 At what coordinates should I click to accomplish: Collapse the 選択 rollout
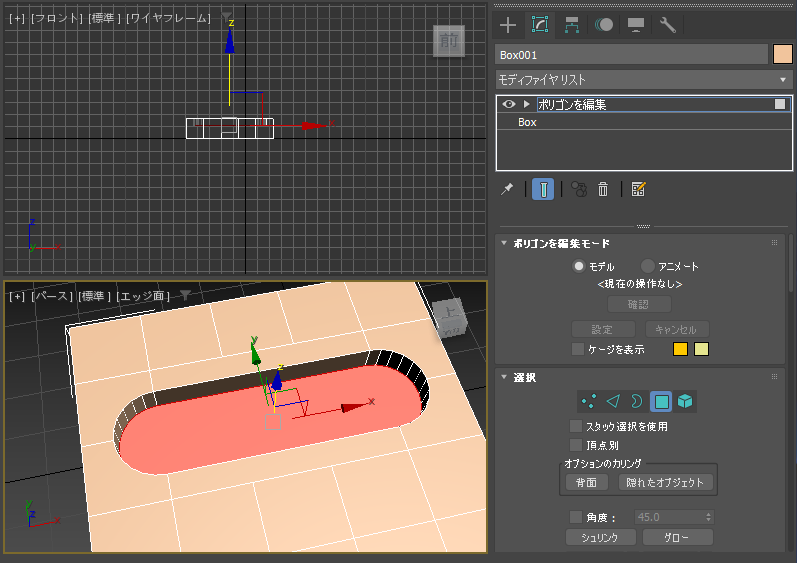click(x=504, y=377)
